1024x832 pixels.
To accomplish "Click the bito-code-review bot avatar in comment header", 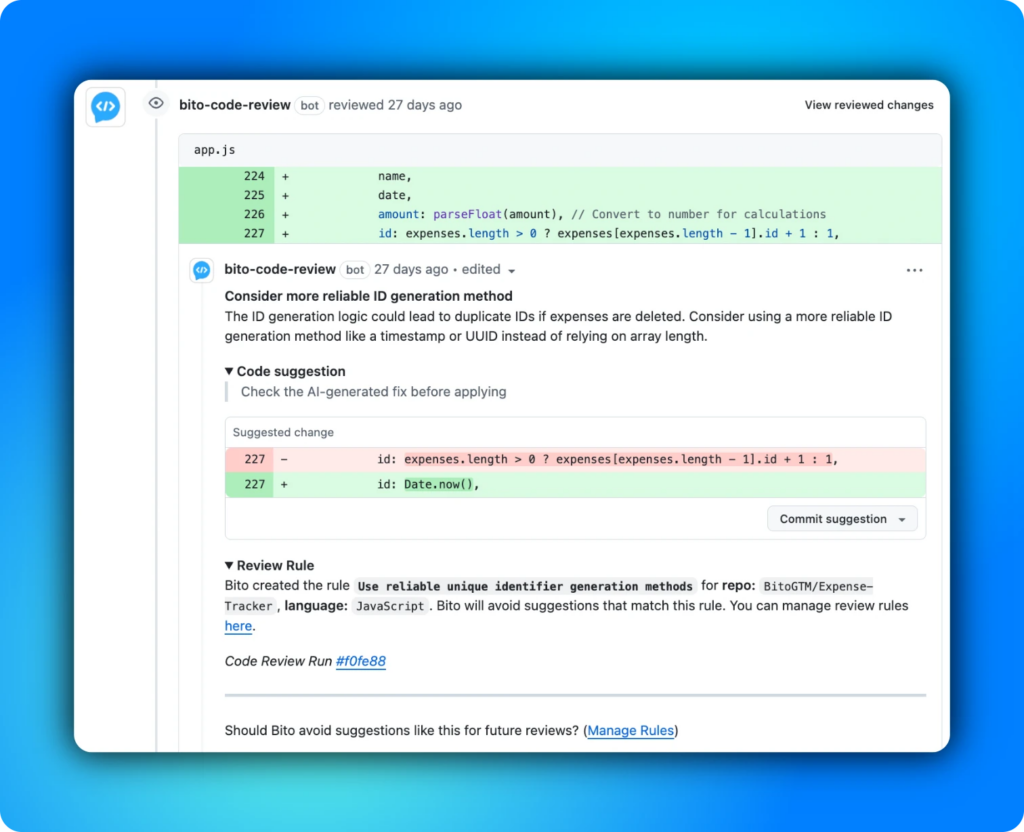I will tap(204, 269).
